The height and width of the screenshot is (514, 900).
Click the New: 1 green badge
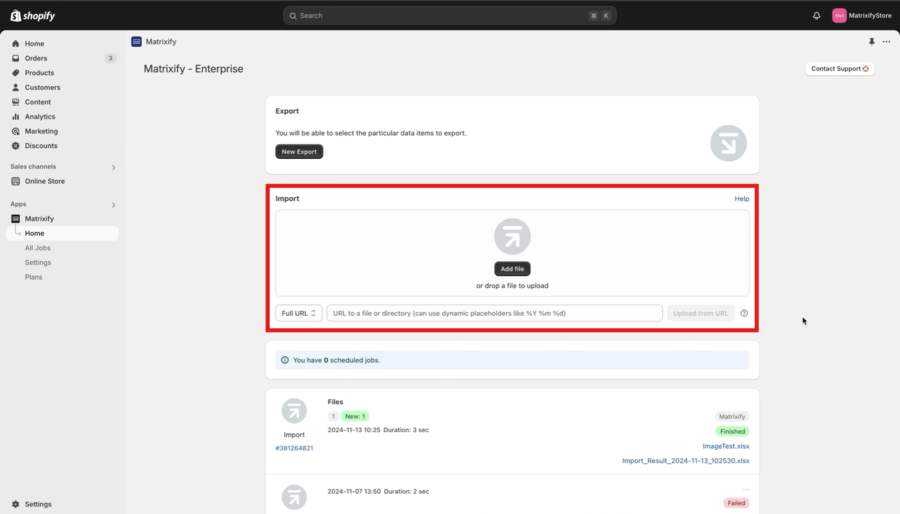[355, 416]
